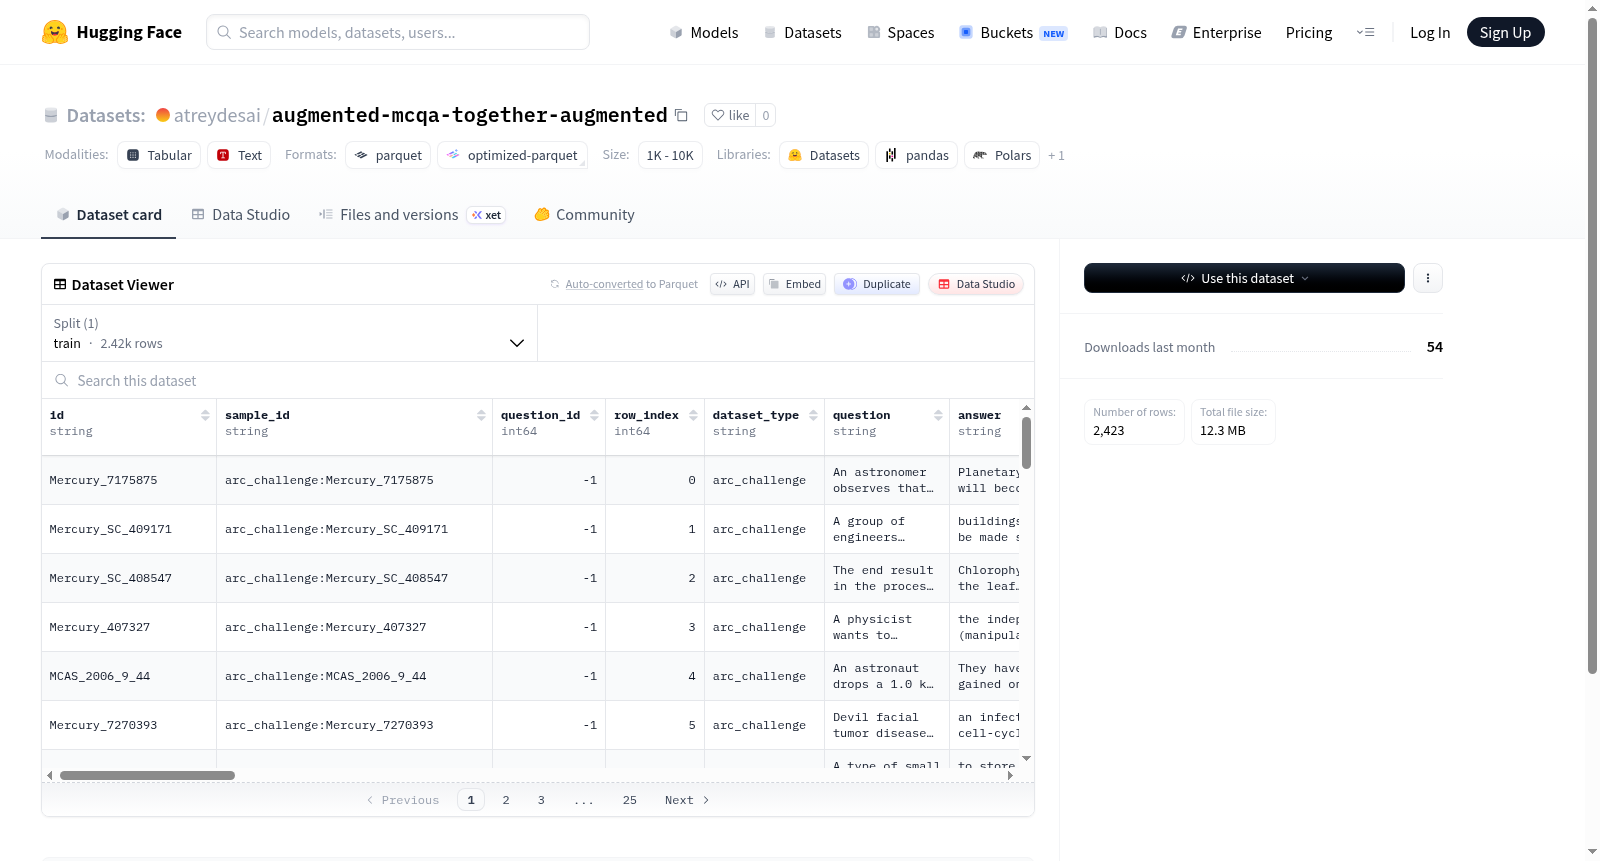The image size is (1600, 861).
Task: Sort the sample_id column
Action: (481, 415)
